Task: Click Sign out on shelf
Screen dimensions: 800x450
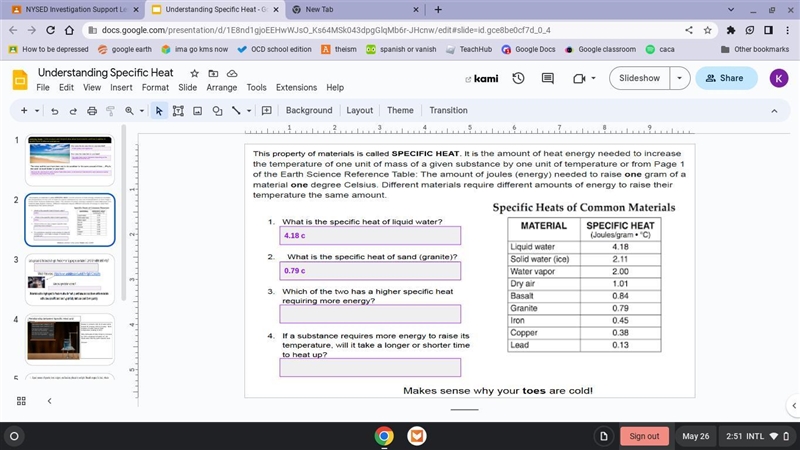Action: point(644,436)
